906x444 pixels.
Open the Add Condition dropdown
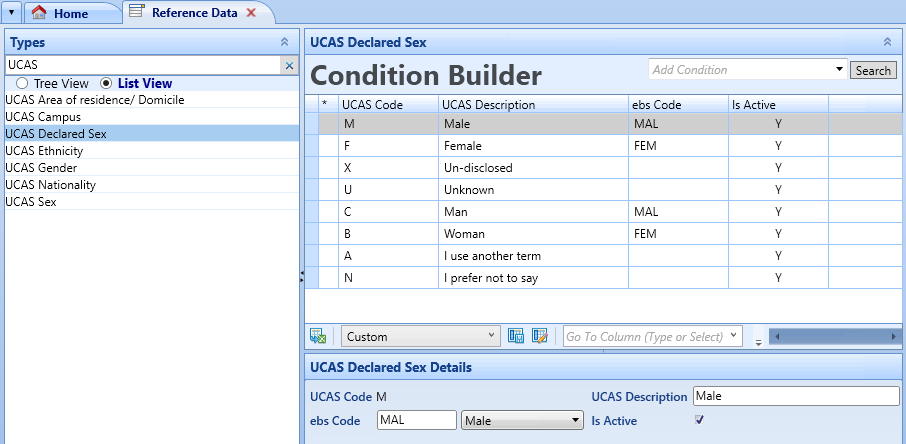pos(748,70)
